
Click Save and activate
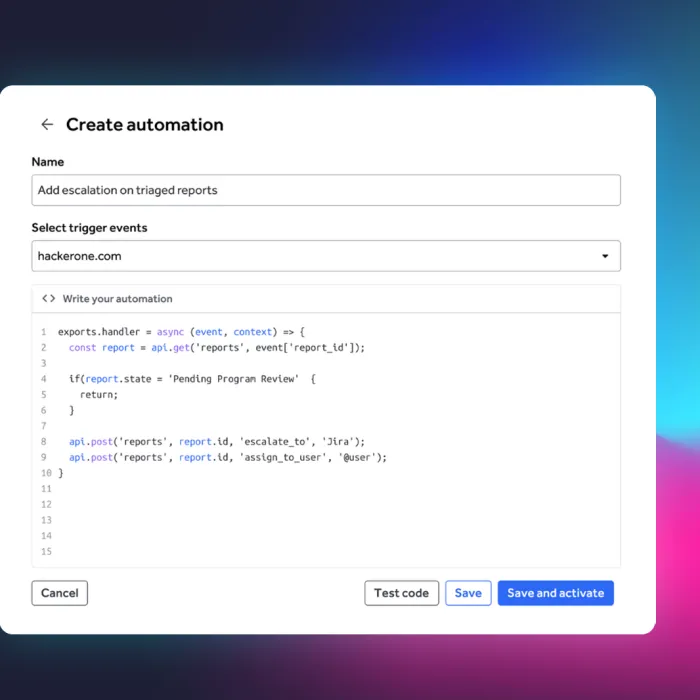tap(555, 593)
